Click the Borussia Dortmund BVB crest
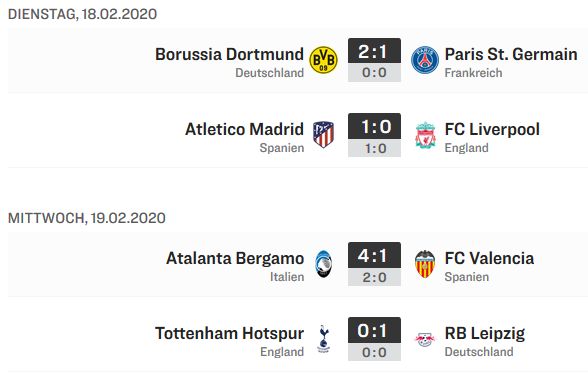 coord(323,60)
